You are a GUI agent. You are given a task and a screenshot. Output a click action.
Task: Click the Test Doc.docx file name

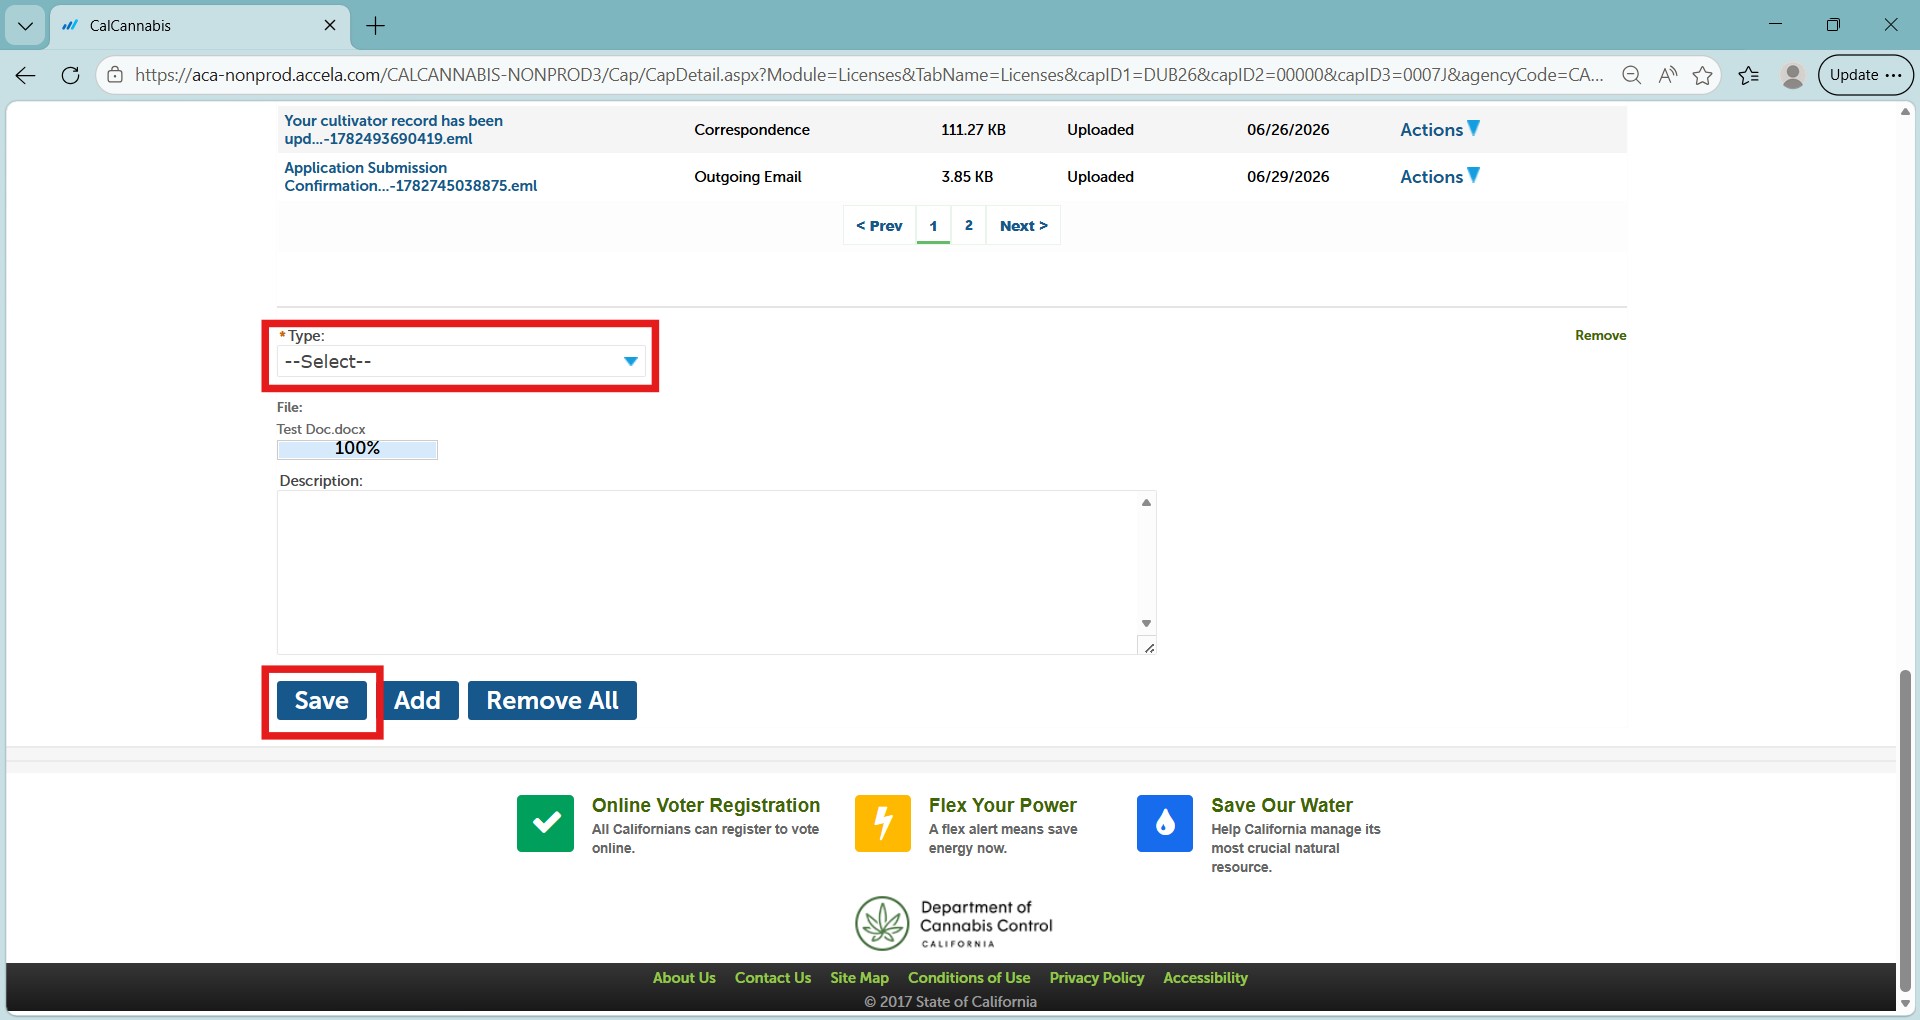[x=321, y=429]
